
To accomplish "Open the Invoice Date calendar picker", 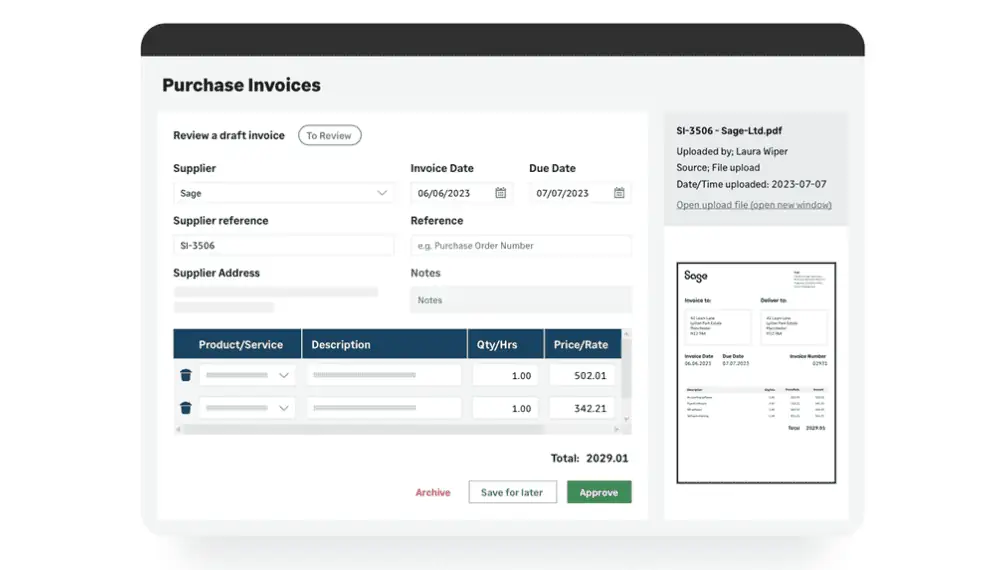I will pyautogui.click(x=501, y=193).
